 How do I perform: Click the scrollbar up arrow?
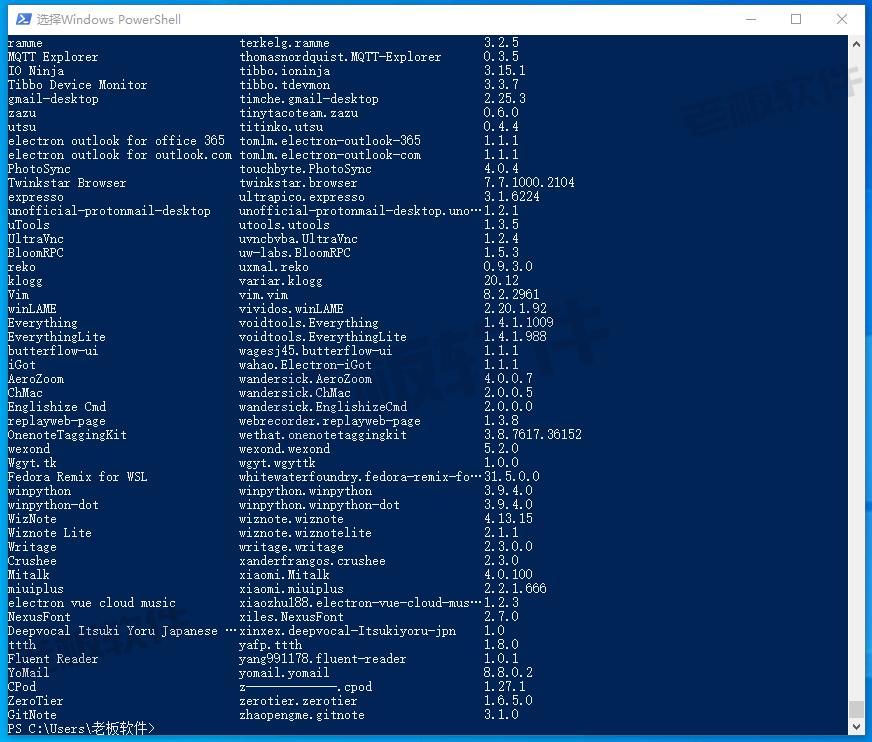point(856,43)
